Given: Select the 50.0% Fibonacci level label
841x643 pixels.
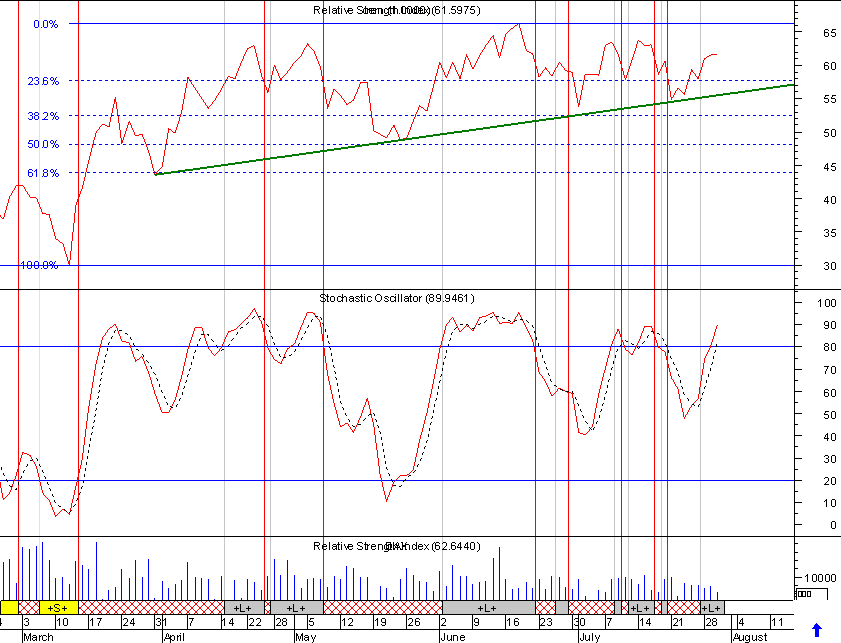Looking at the screenshot, I should tap(43, 144).
